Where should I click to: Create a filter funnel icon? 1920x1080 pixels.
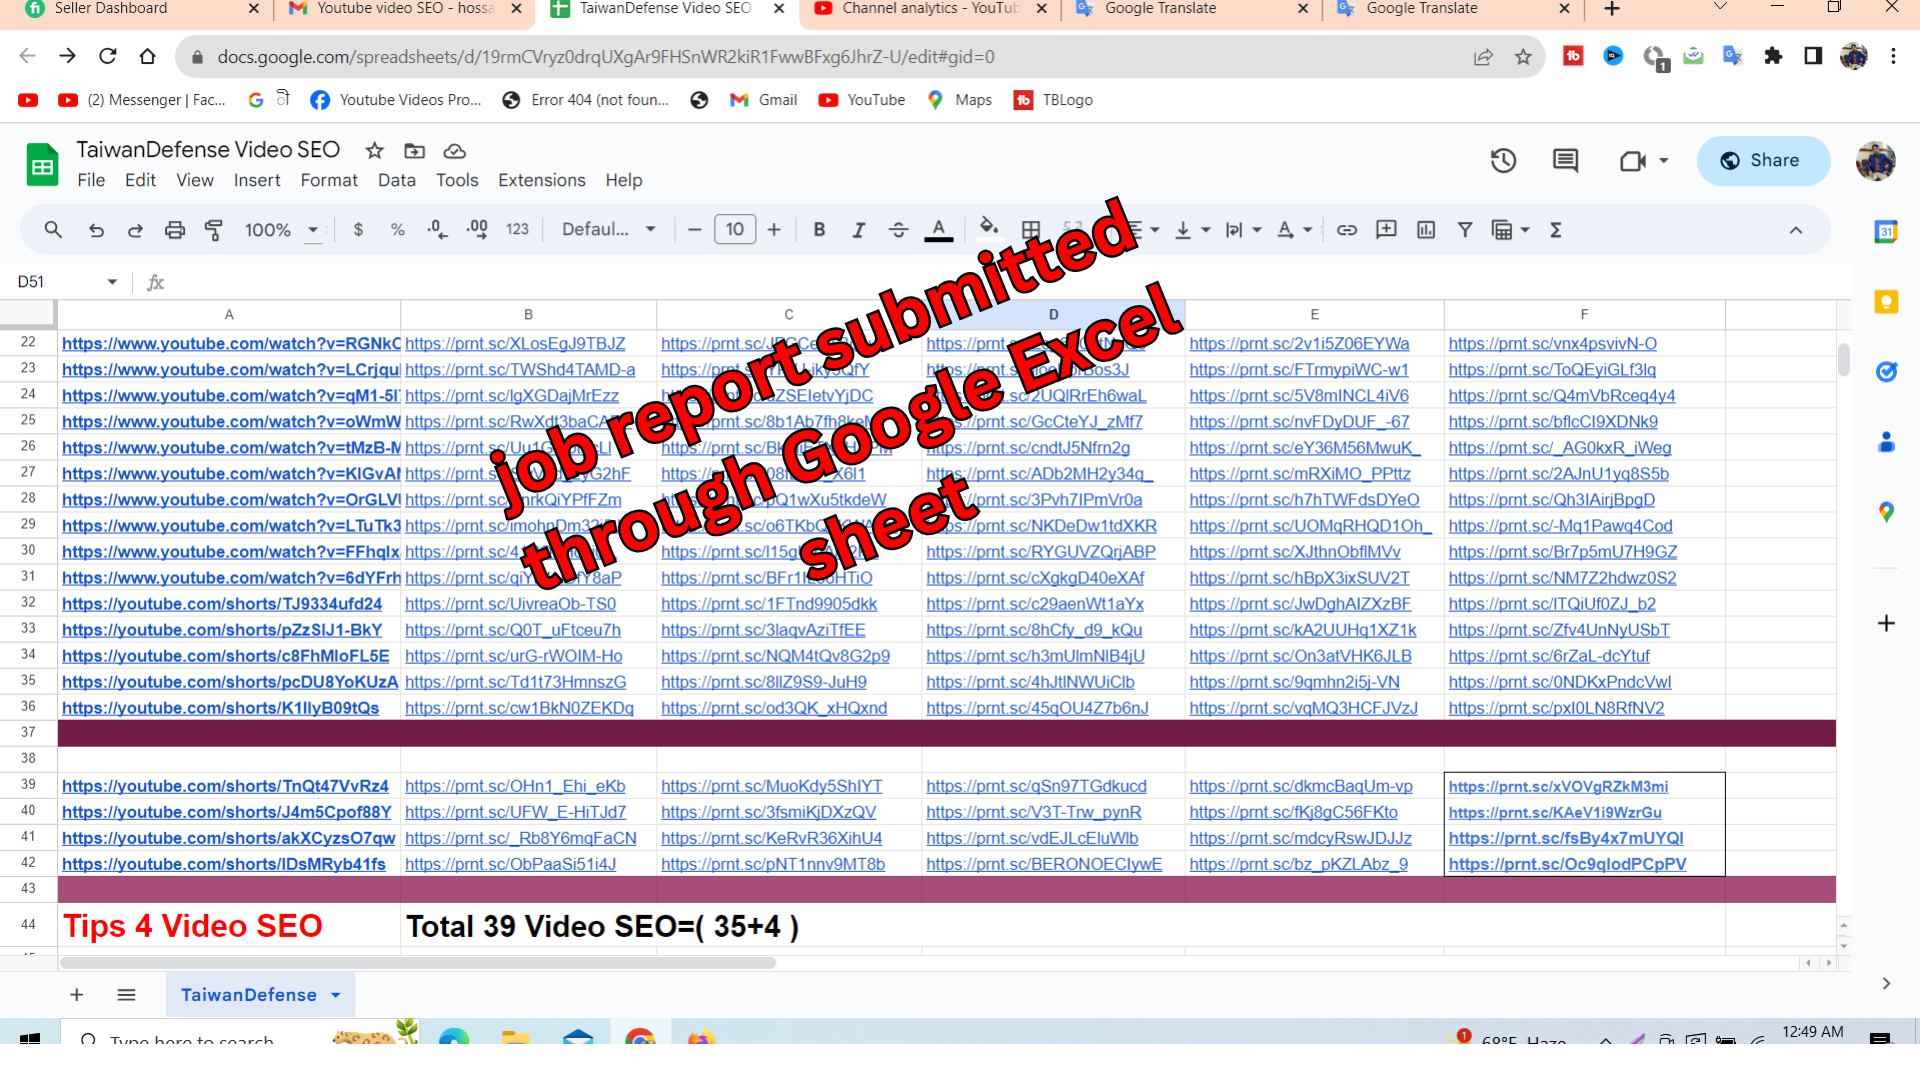(x=1465, y=230)
